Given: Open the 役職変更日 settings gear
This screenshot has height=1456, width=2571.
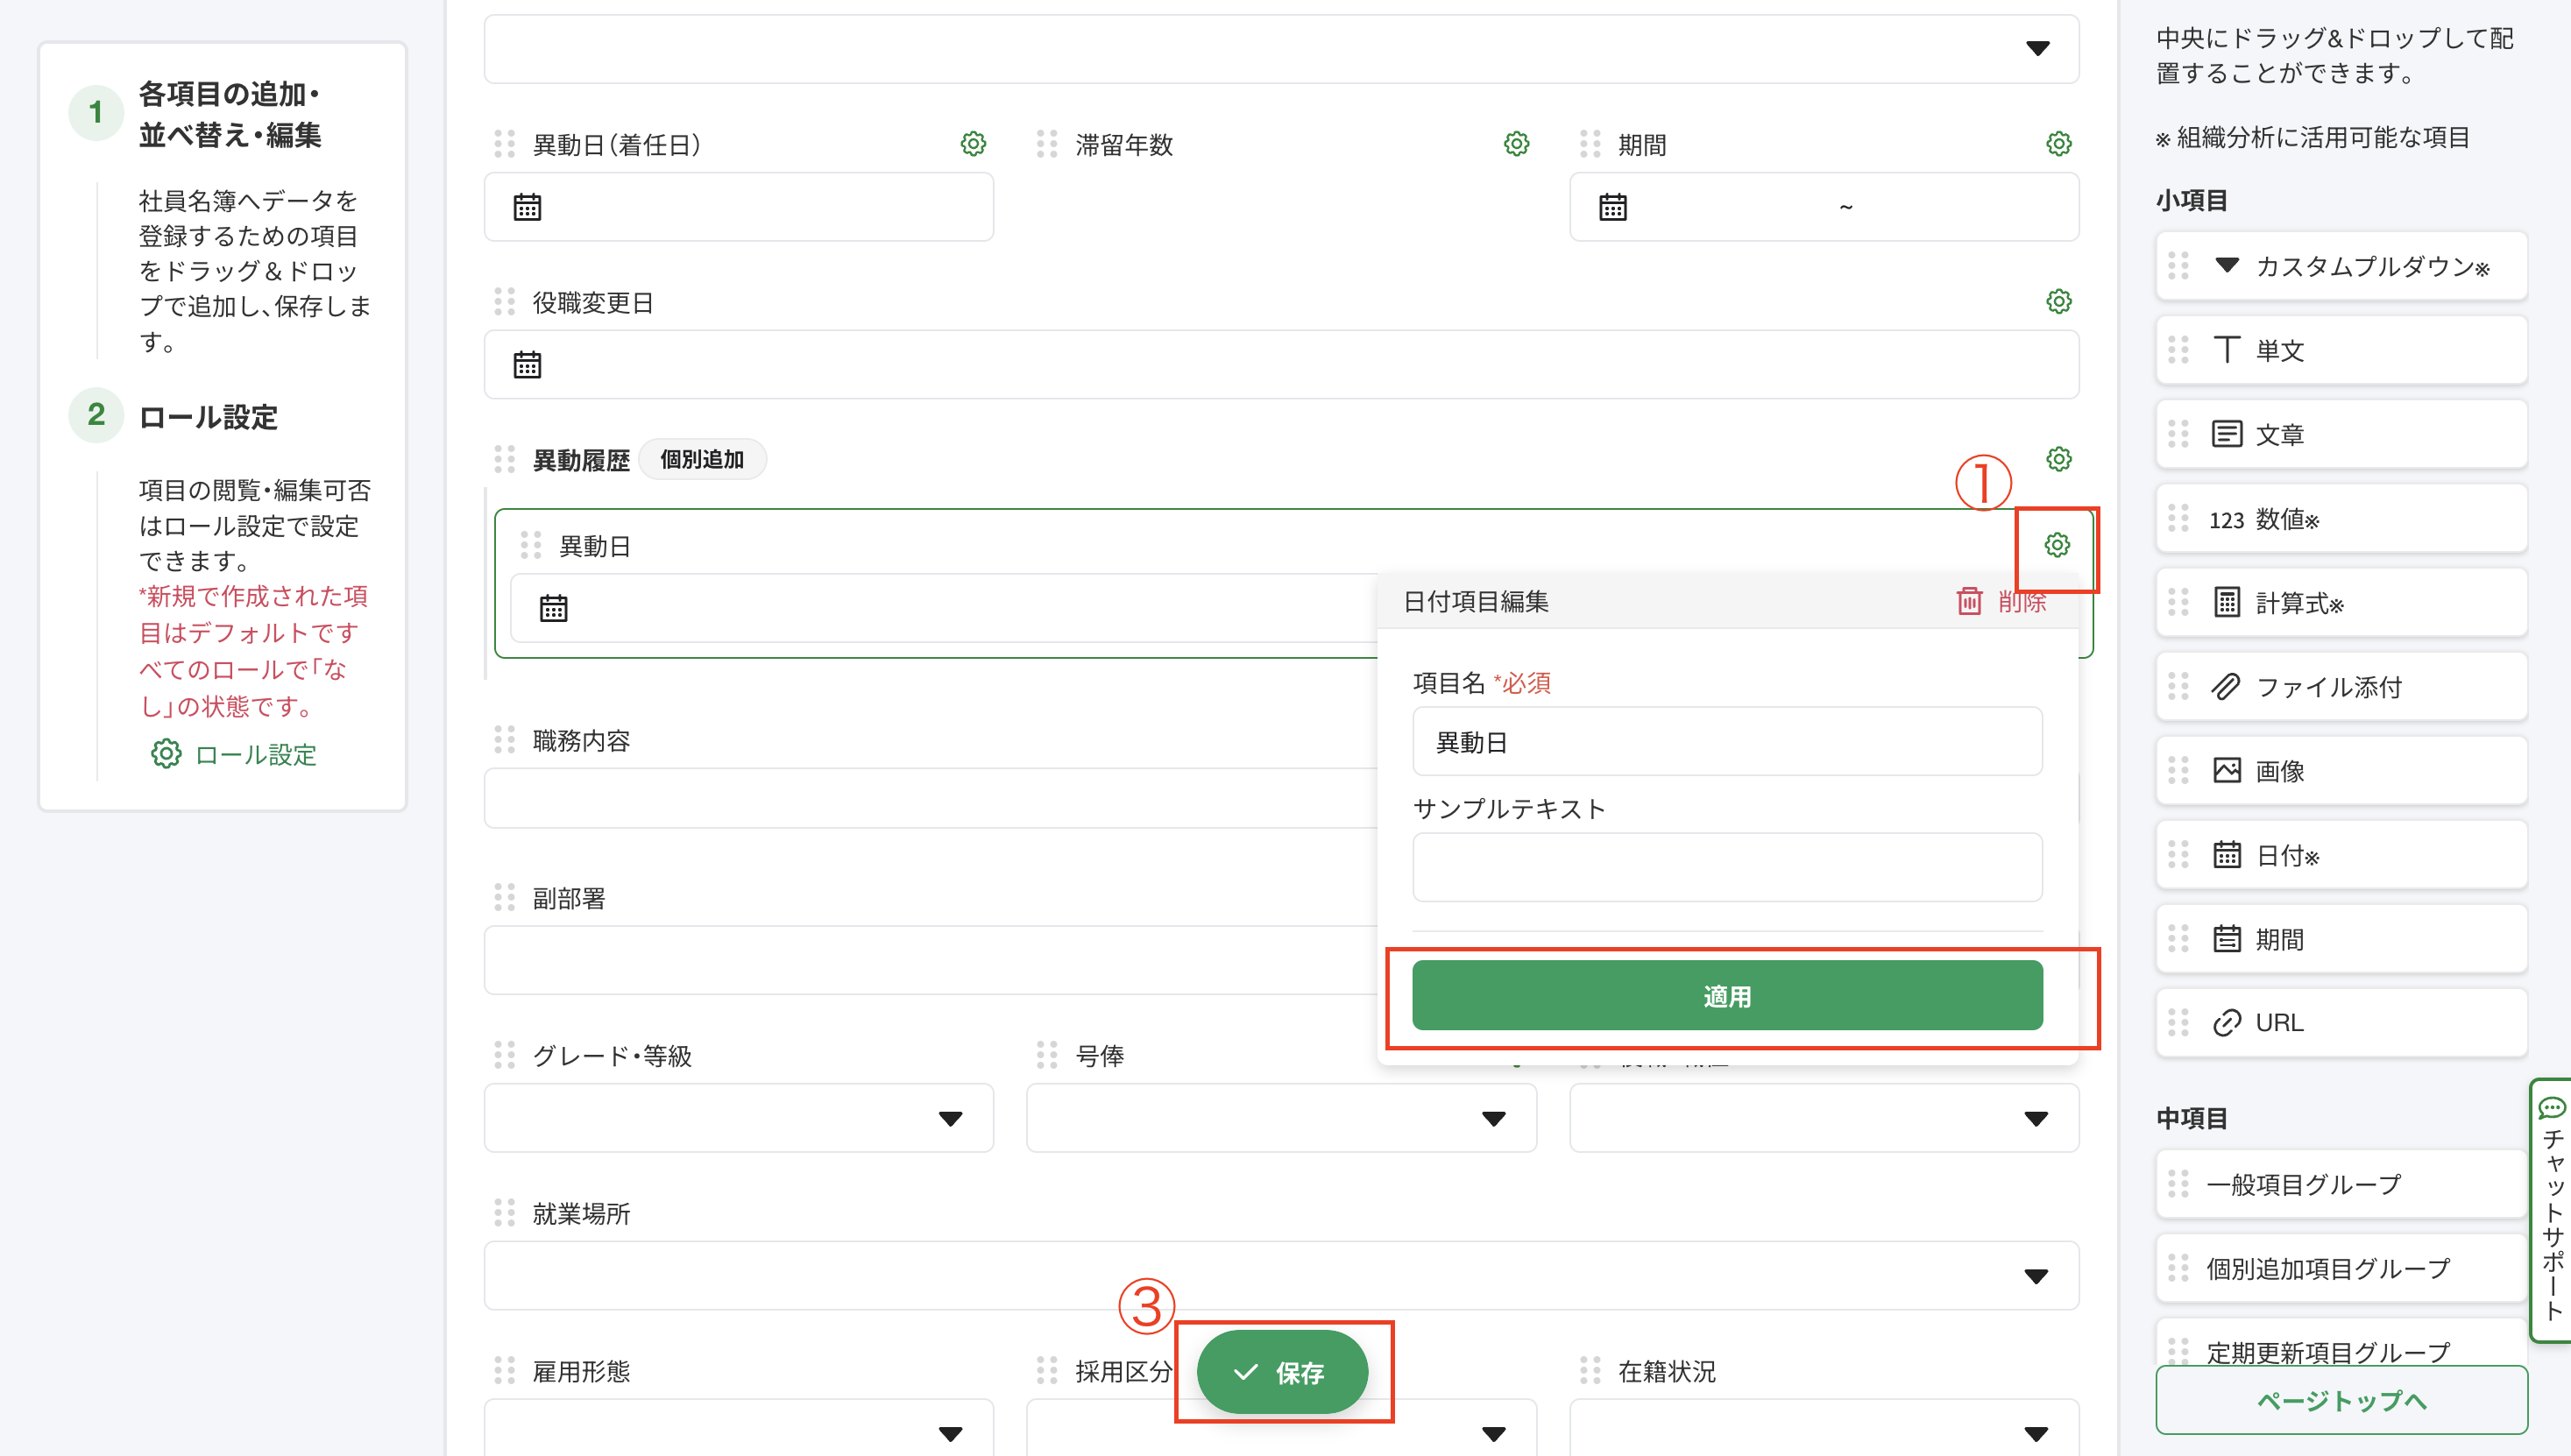Looking at the screenshot, I should (2057, 301).
